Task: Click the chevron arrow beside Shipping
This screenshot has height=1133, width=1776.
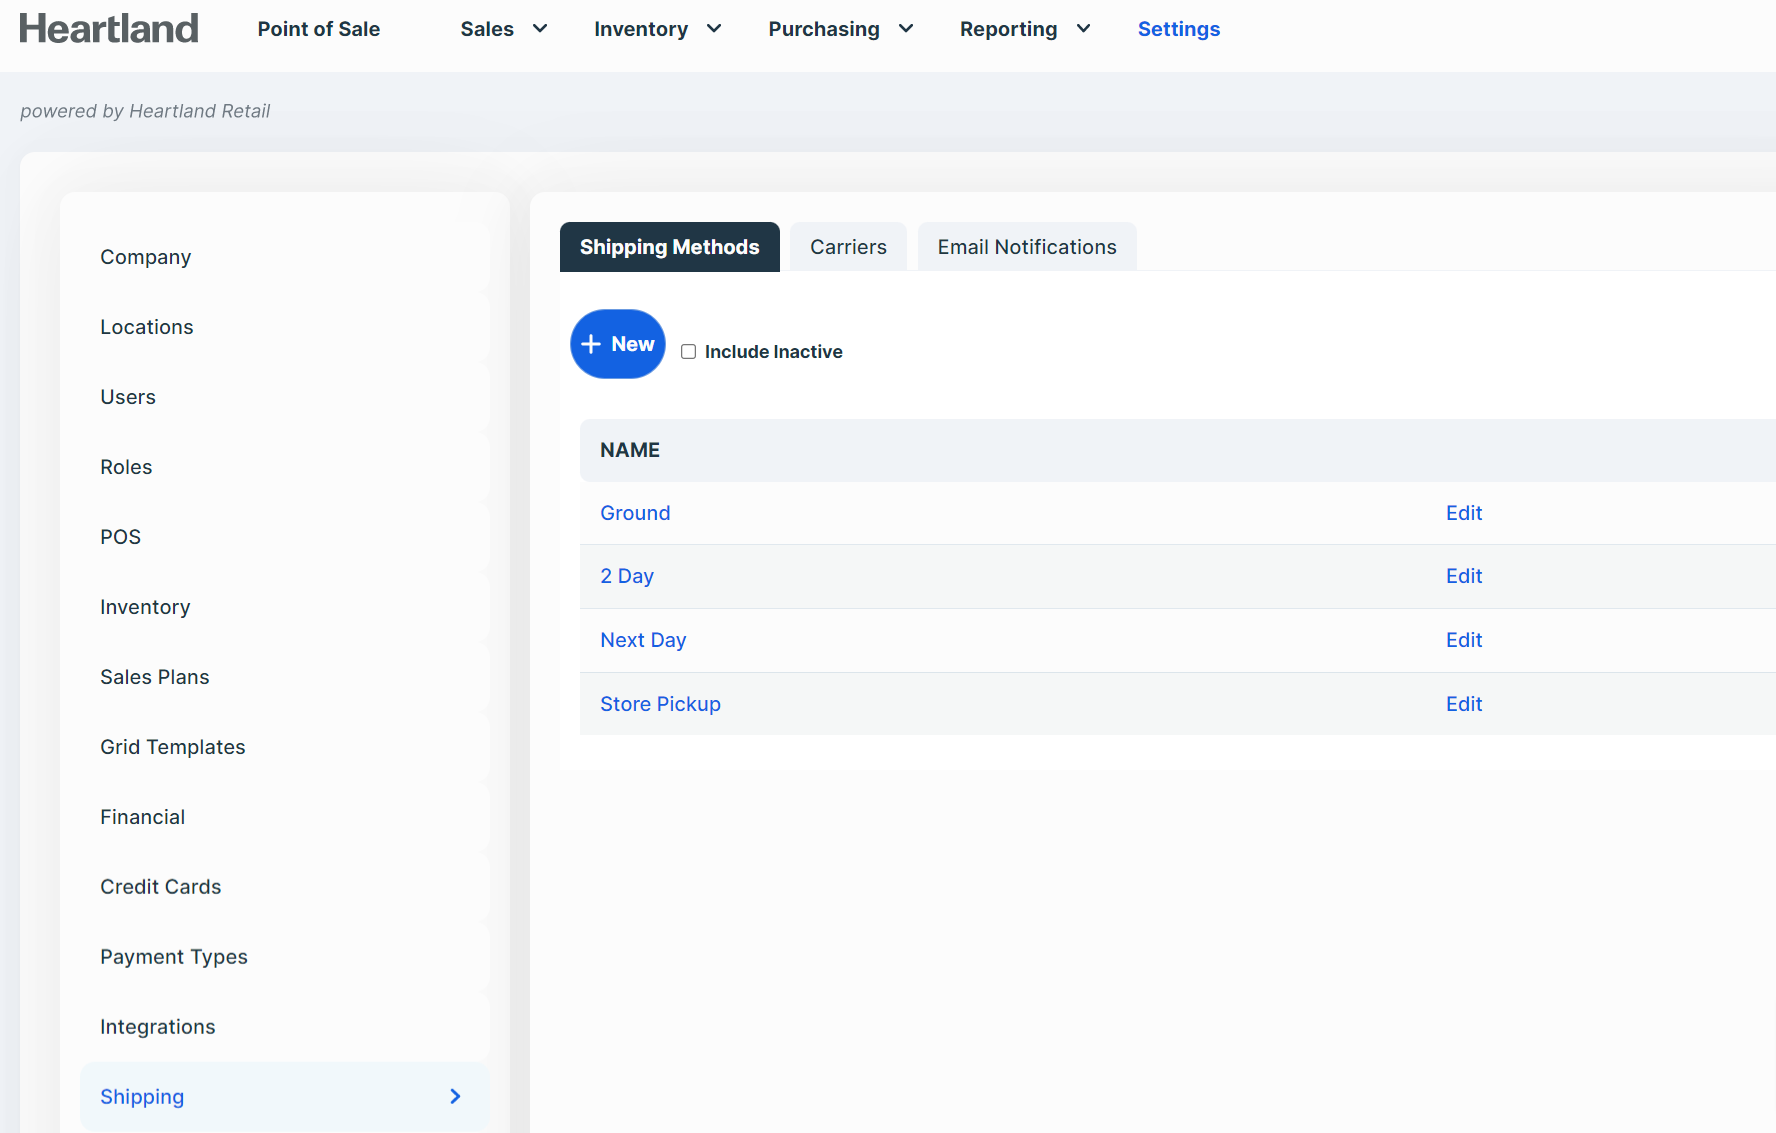Action: pos(455,1097)
